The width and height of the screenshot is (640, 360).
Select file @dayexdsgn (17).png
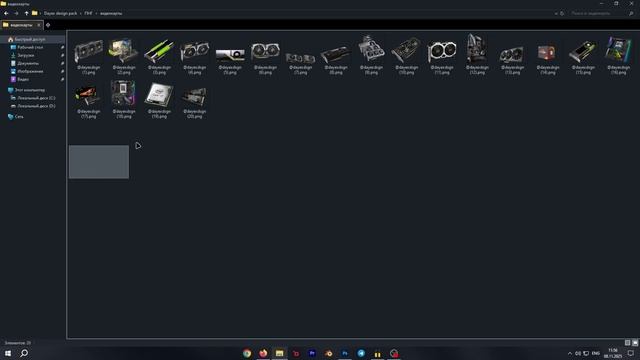pos(89,100)
